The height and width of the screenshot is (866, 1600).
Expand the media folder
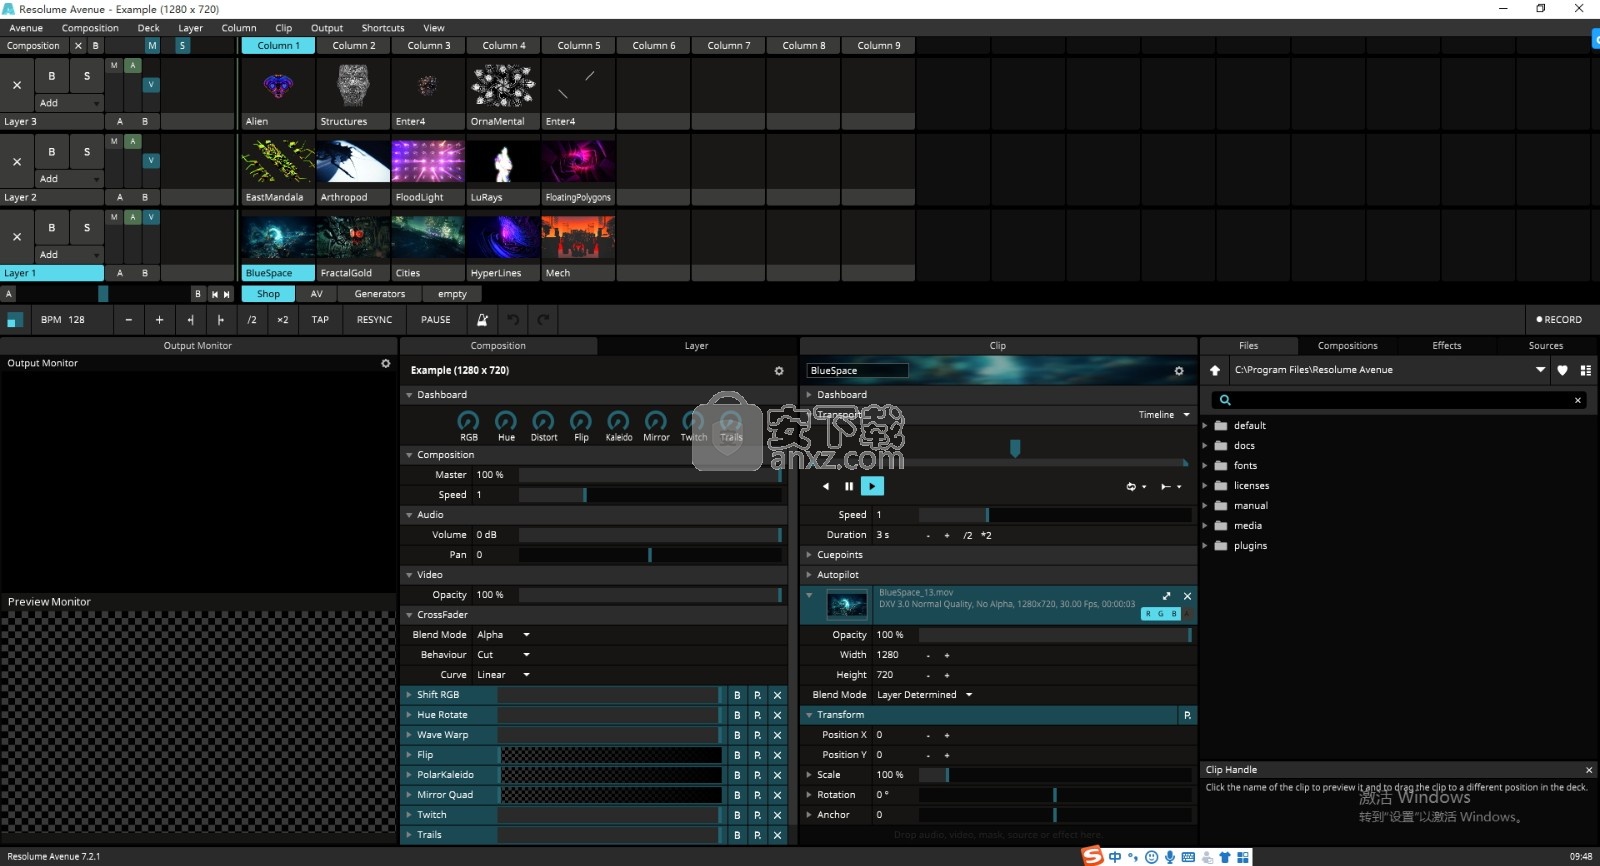click(1205, 526)
